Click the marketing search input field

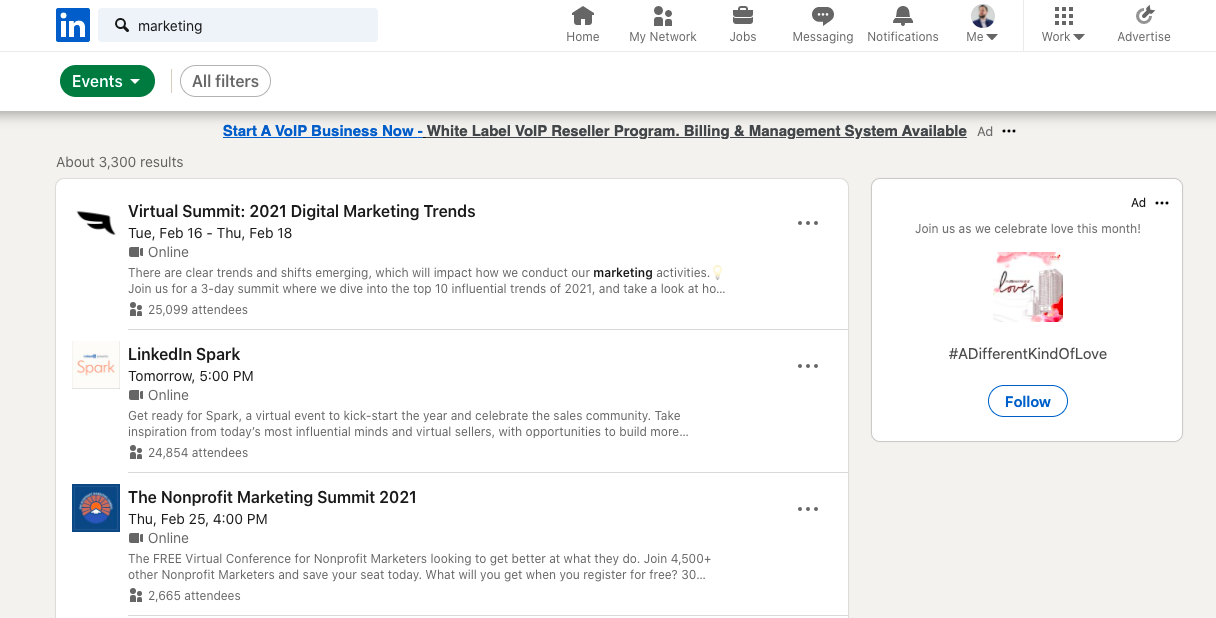tap(238, 24)
